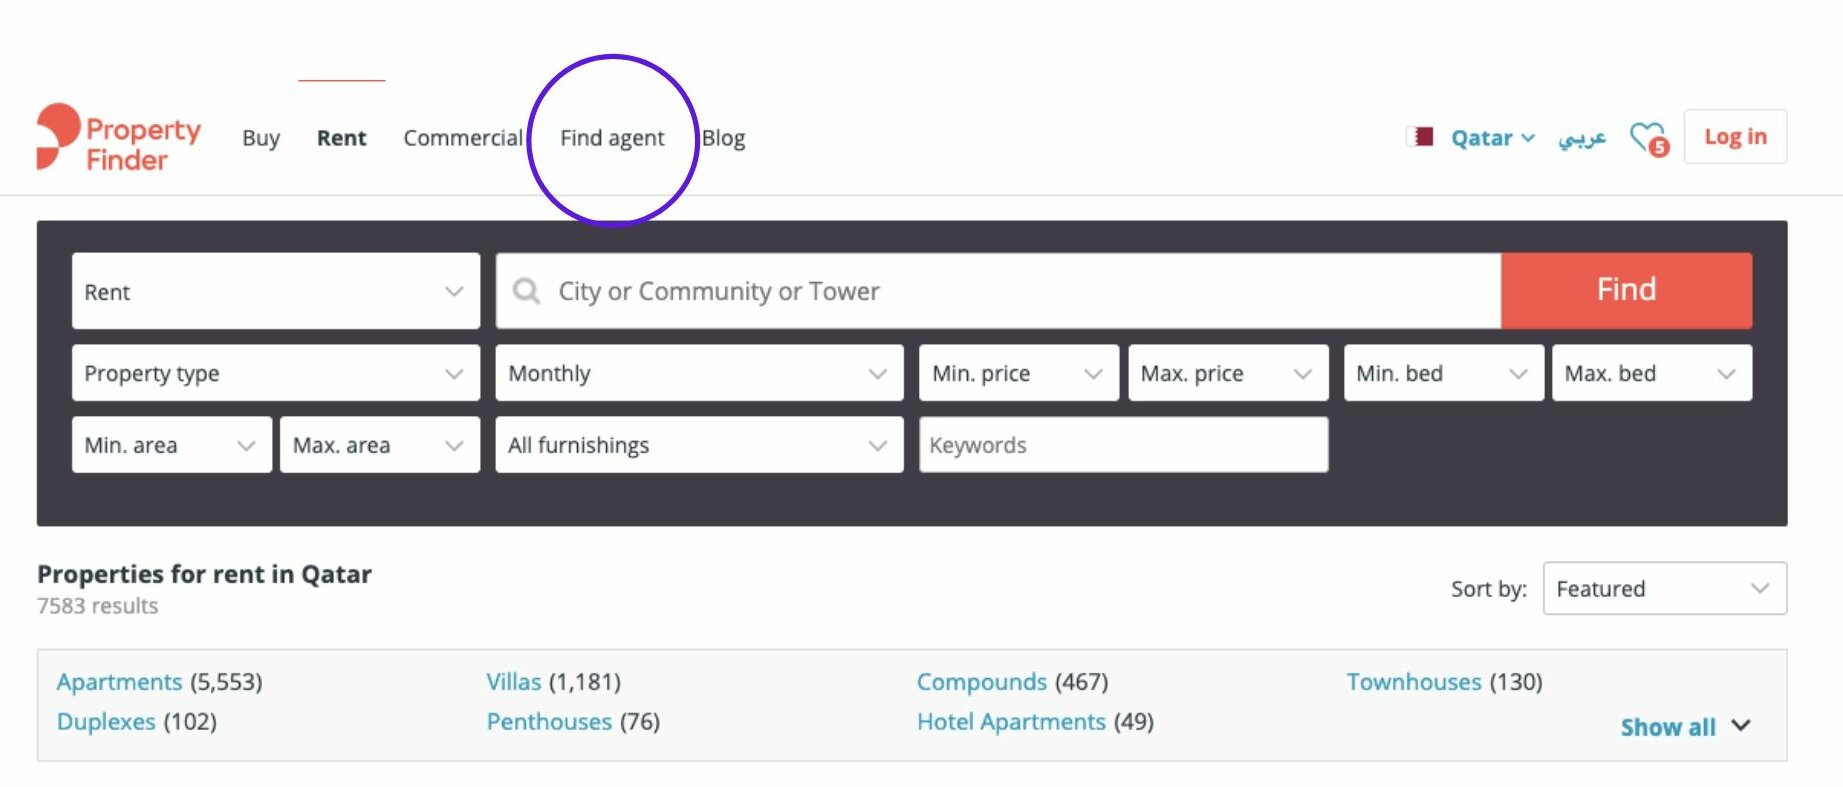The width and height of the screenshot is (1843, 787).
Task: View Villas rental listings
Action: point(513,681)
